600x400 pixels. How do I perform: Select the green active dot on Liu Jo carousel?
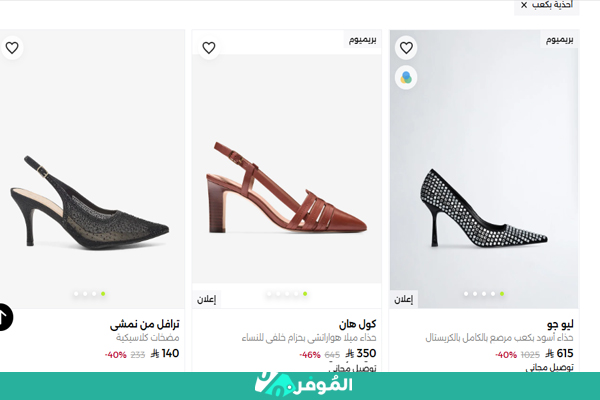coord(502,294)
